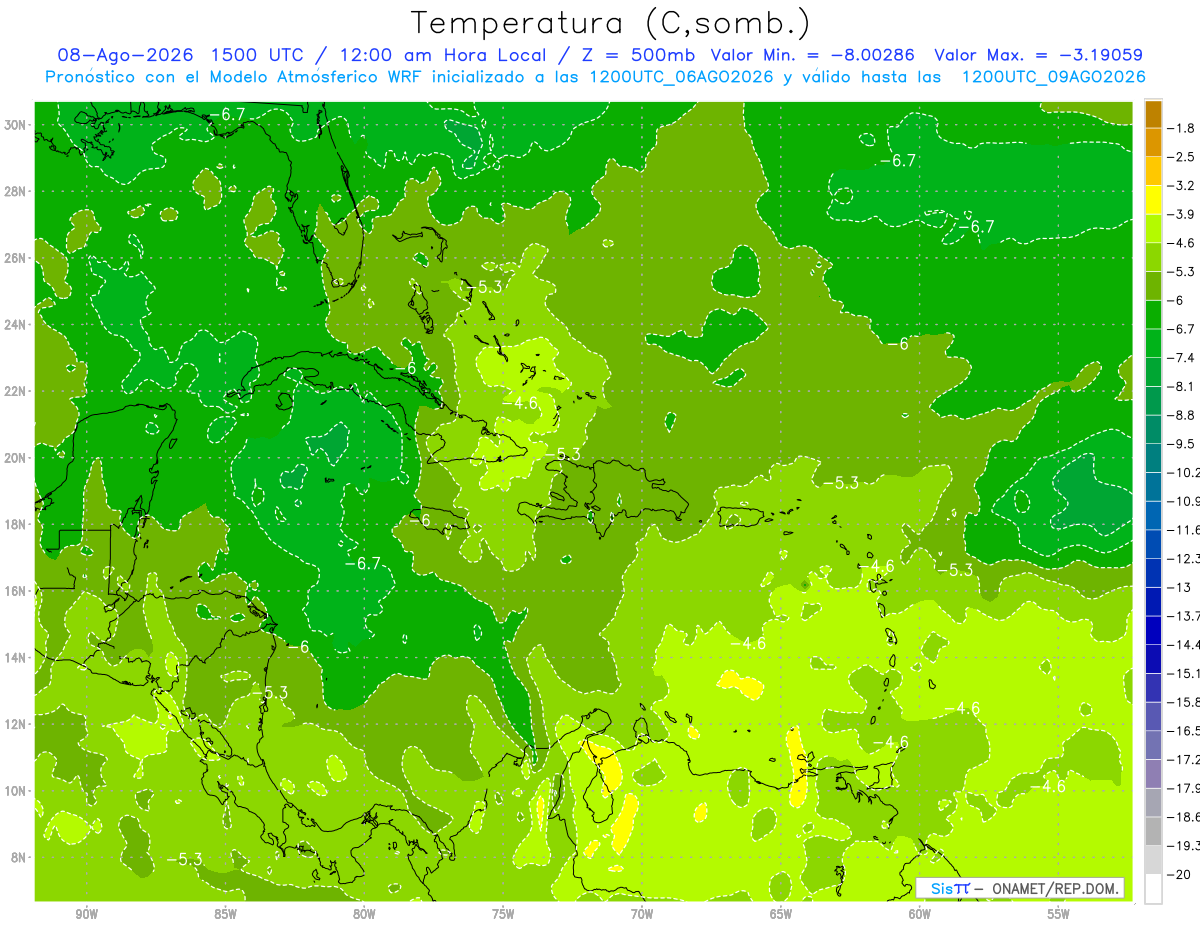Click the '1500 UTC' time text

coord(259,55)
